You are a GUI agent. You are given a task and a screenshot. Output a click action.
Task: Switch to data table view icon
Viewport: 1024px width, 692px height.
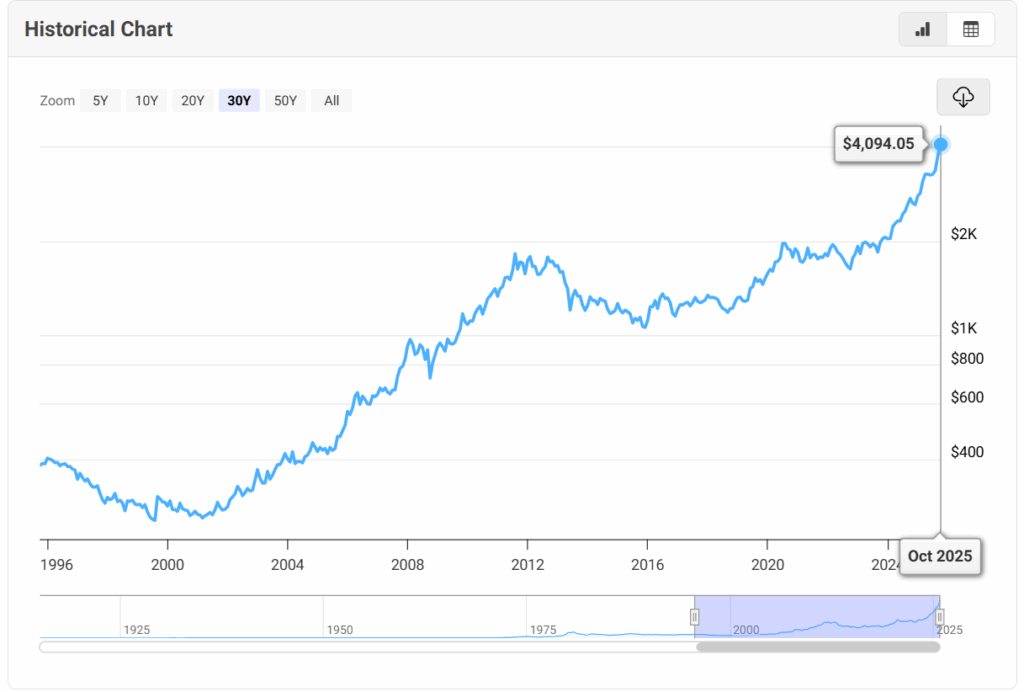click(970, 29)
